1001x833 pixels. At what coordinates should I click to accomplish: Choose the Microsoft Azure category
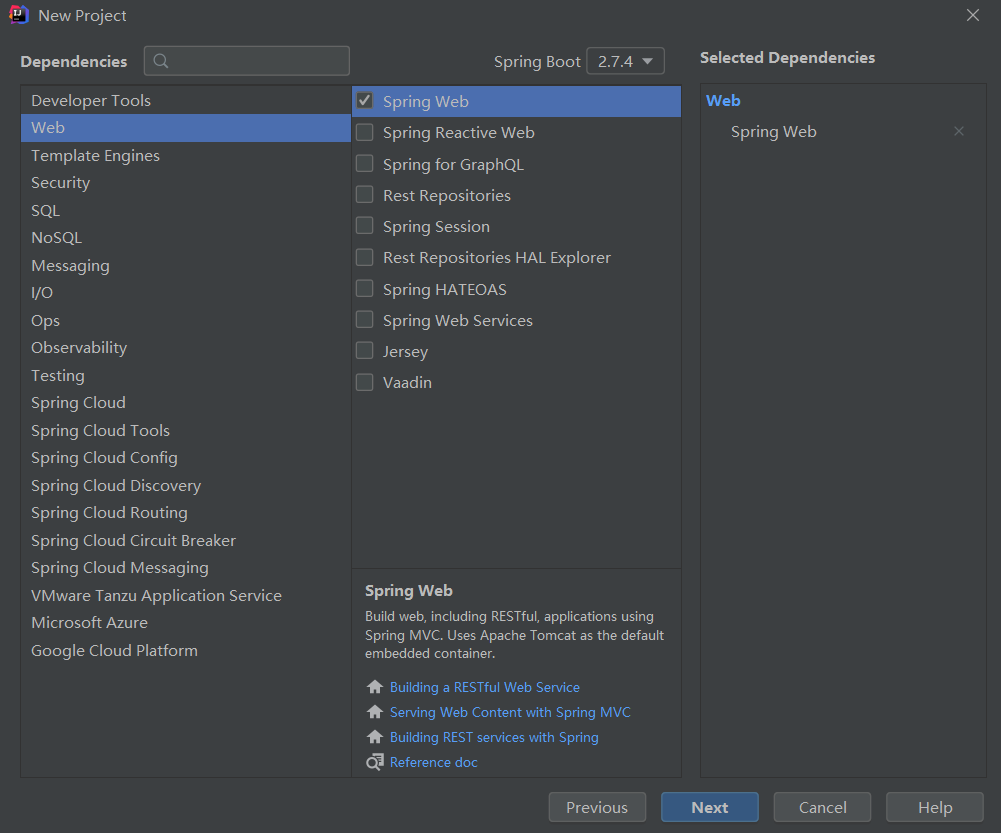186,622
